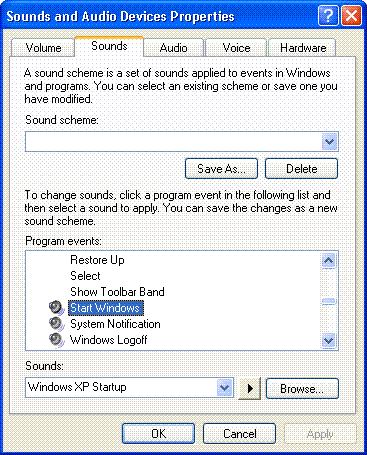
Task: Select the Restore Up program event
Action: tap(97, 260)
